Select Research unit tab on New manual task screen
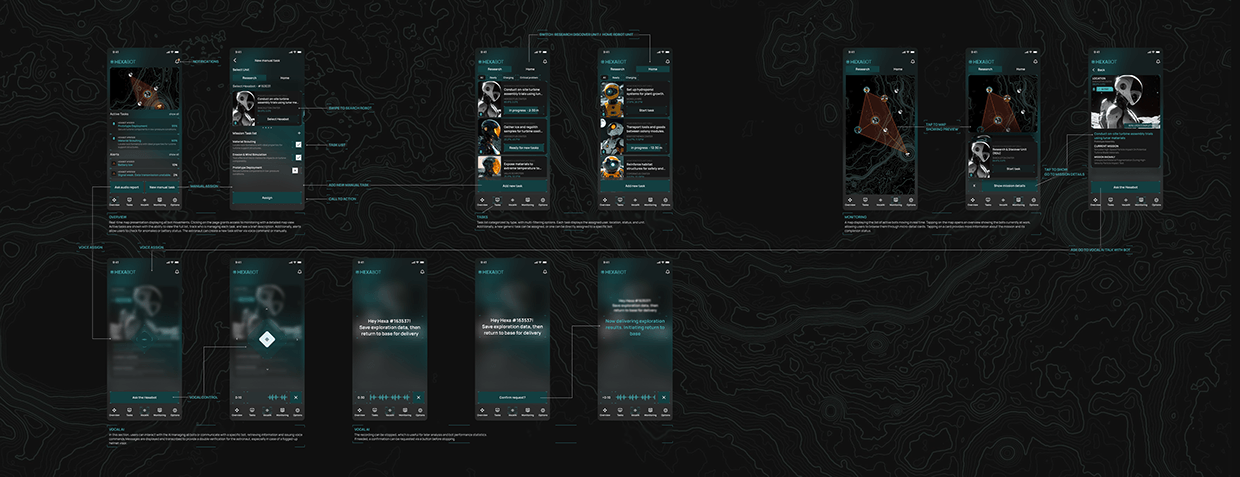The height and width of the screenshot is (477, 1240). tap(249, 78)
